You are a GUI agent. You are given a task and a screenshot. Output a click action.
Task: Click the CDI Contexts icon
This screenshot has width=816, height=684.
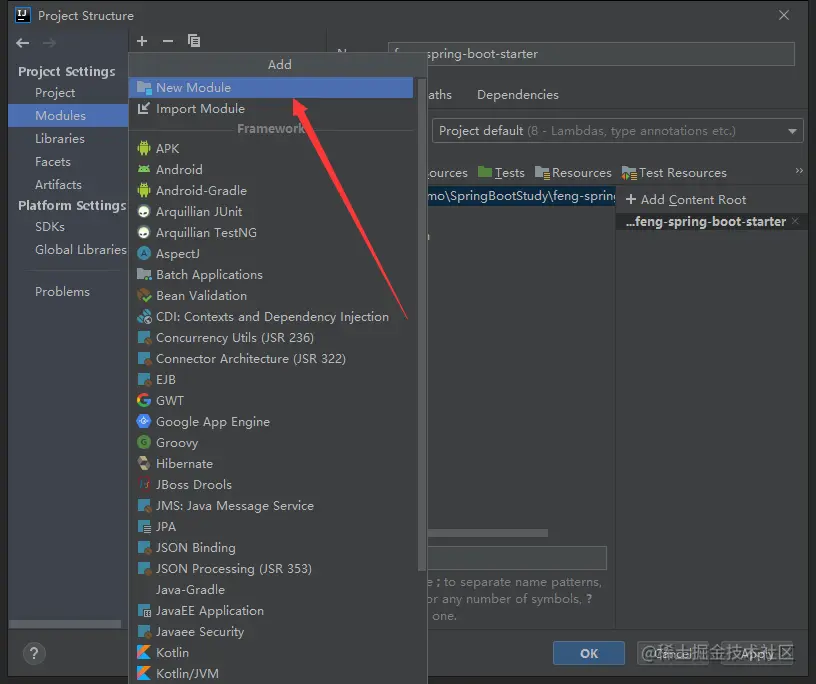(x=144, y=316)
